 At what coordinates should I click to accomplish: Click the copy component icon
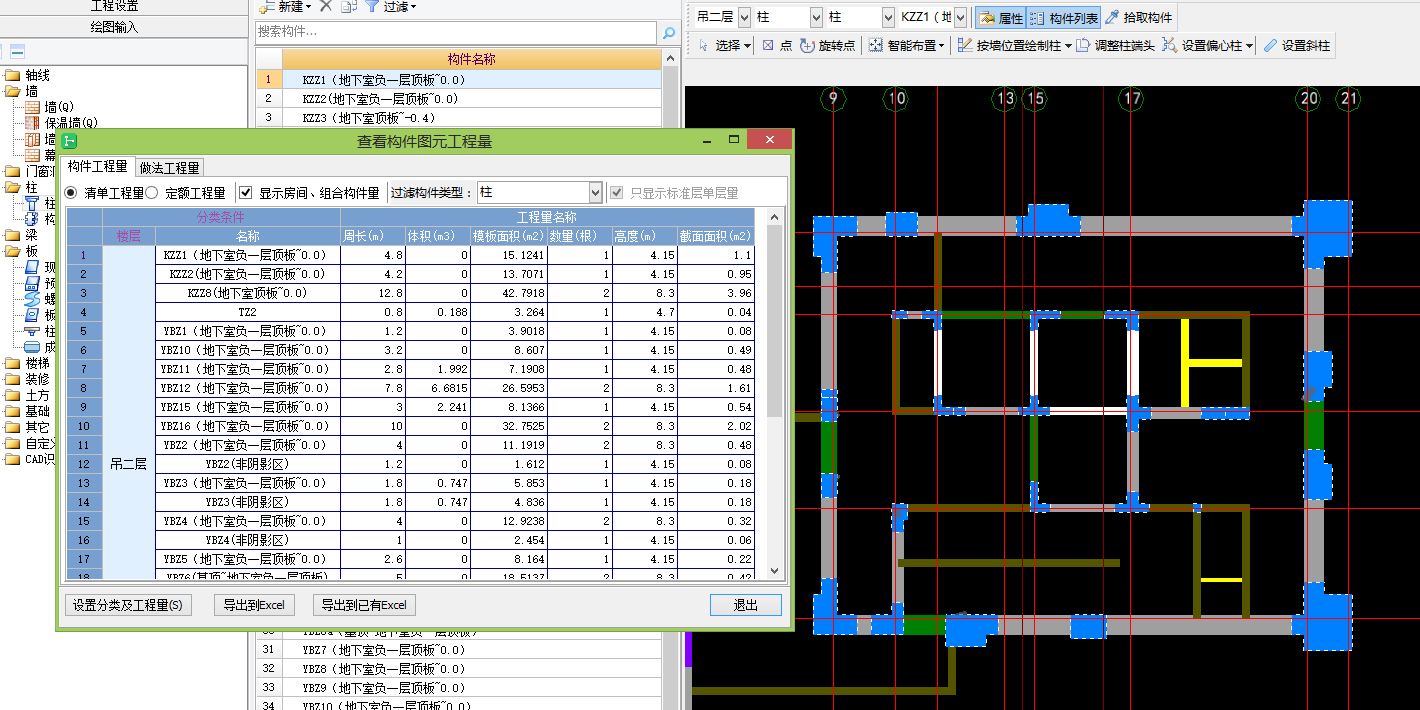point(347,6)
